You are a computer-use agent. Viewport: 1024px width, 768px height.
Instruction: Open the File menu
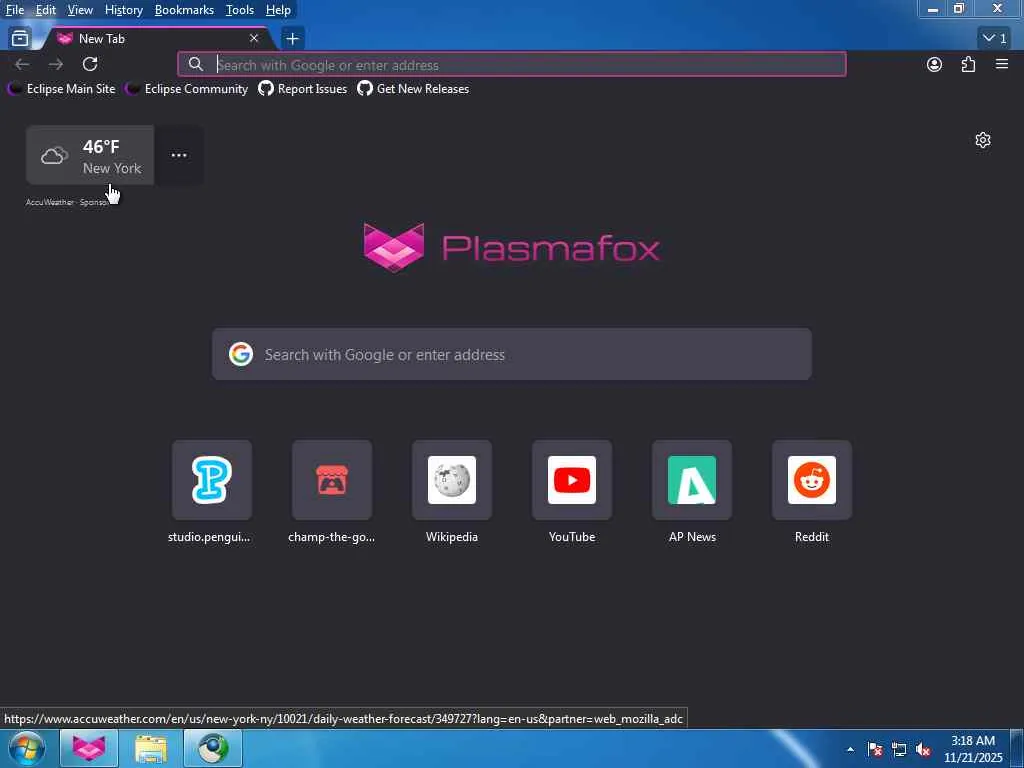15,10
